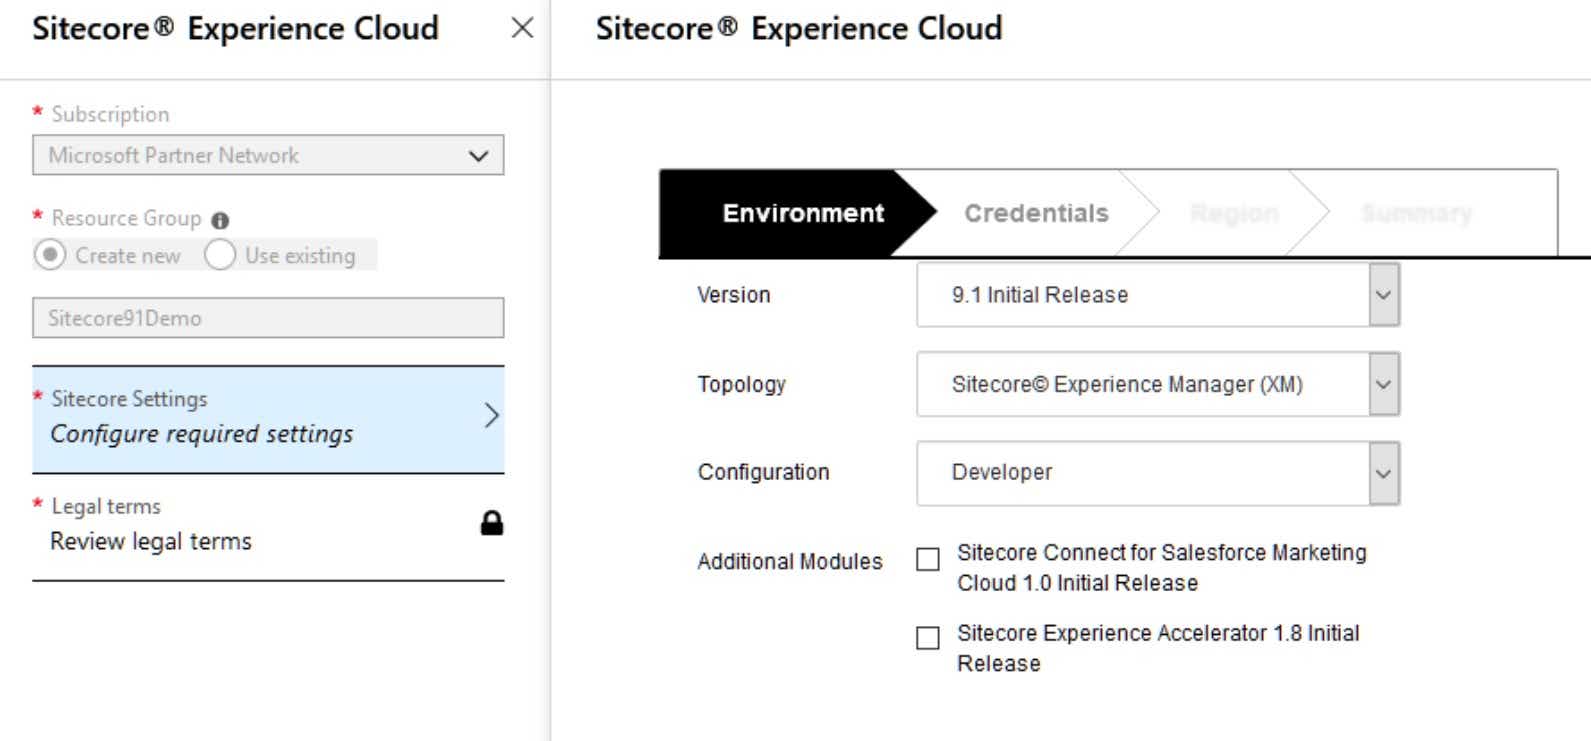
Task: Switch to the Credentials tab
Action: [1036, 212]
